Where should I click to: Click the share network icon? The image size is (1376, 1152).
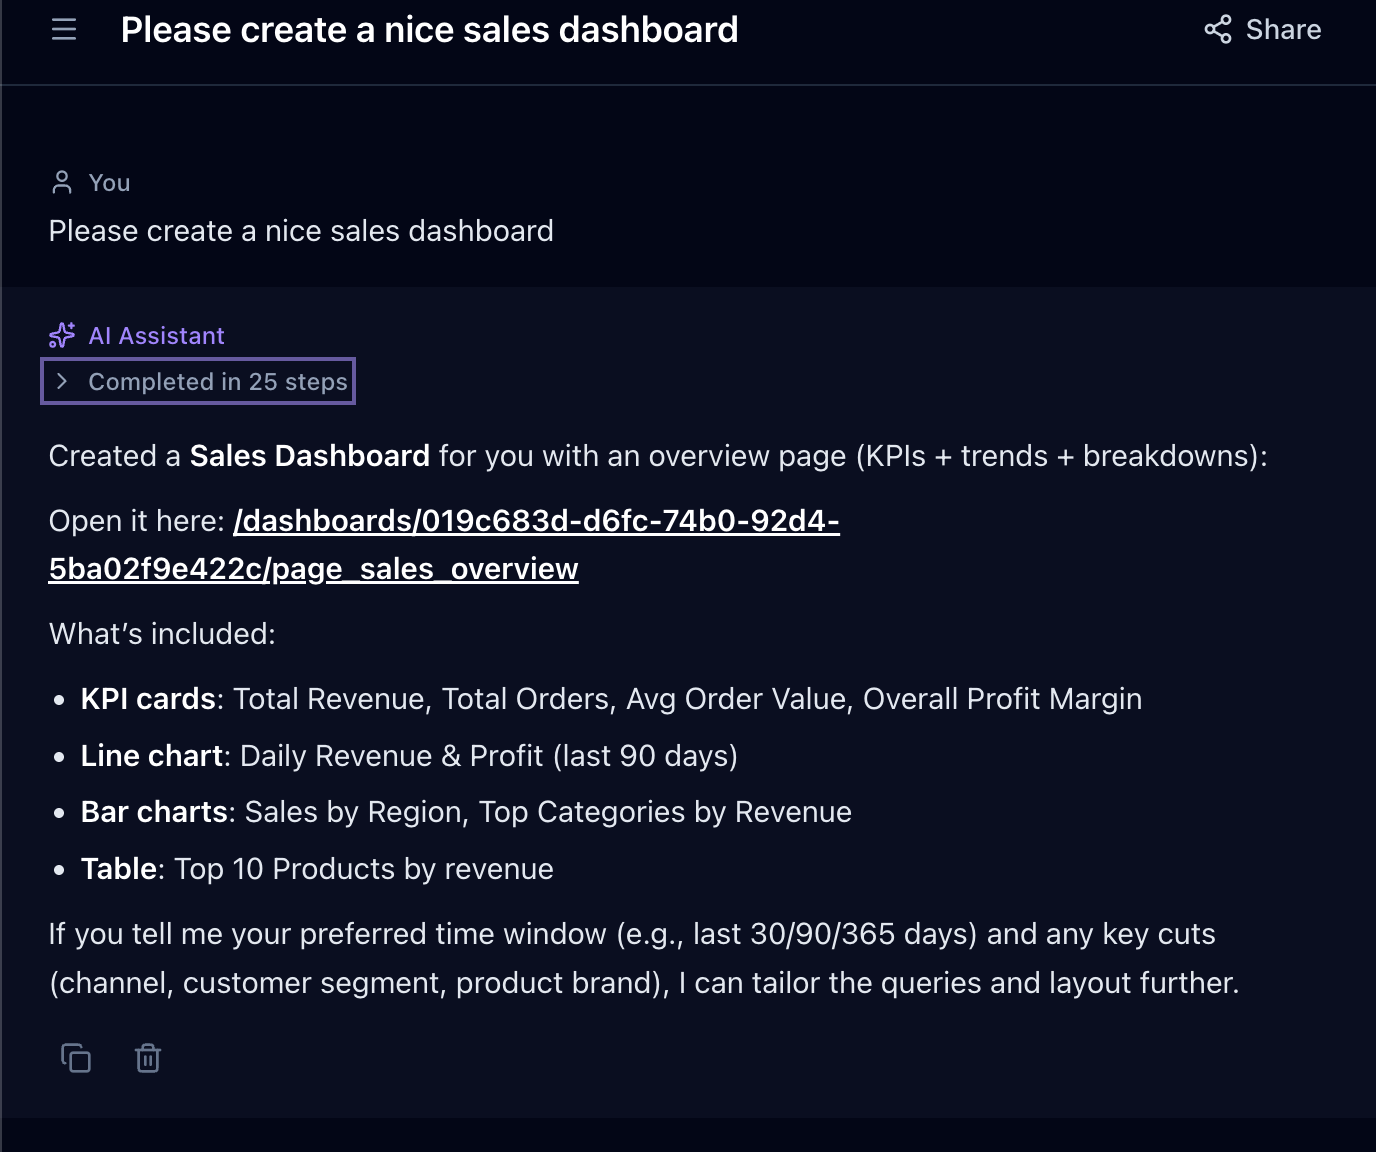tap(1217, 30)
